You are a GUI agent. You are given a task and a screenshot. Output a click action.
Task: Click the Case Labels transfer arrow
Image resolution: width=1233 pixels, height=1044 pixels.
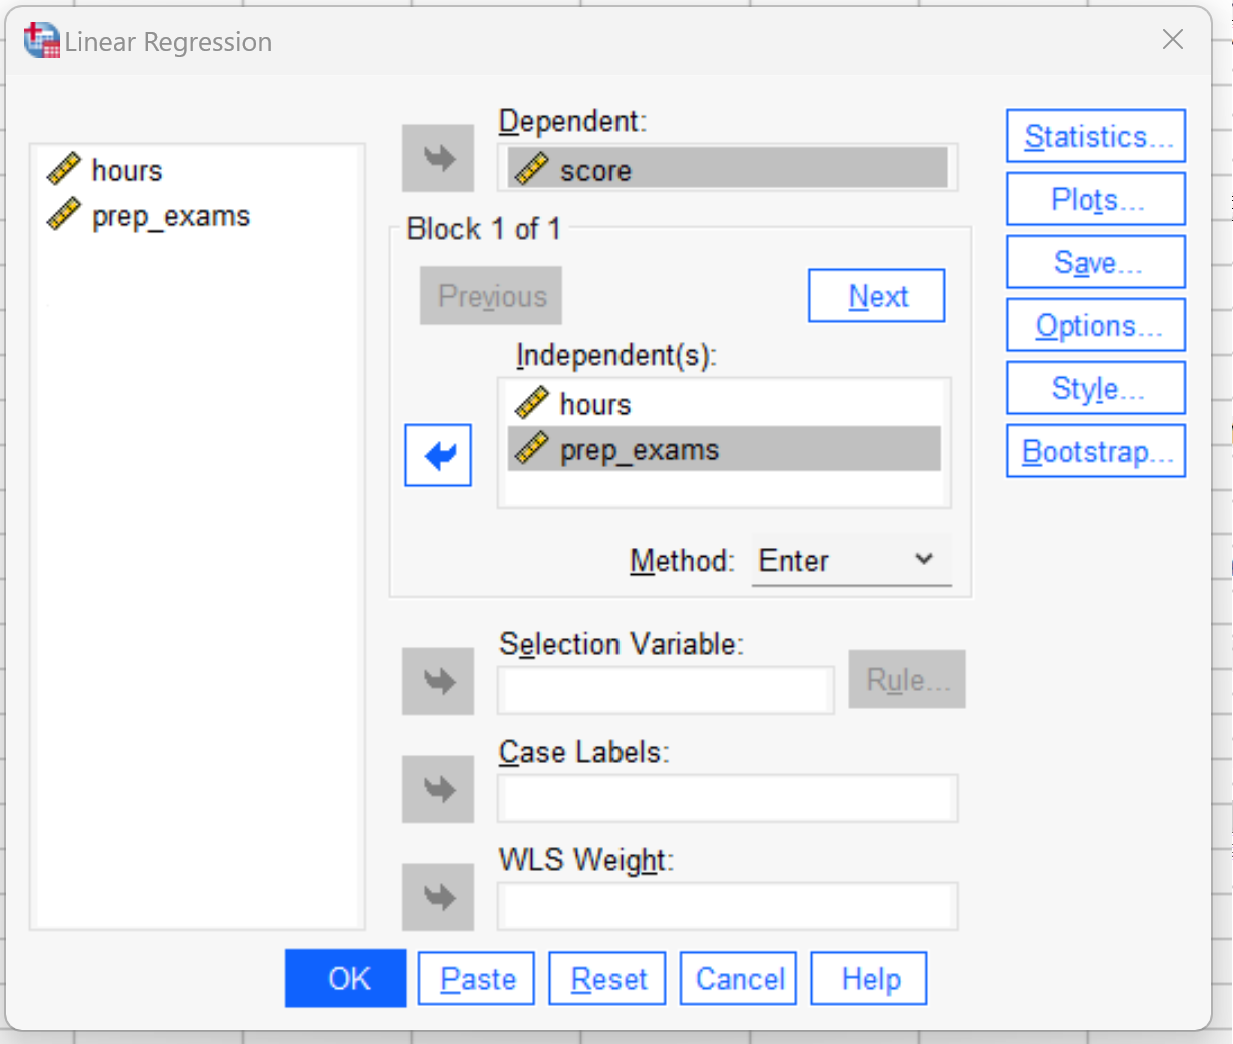[x=437, y=789]
